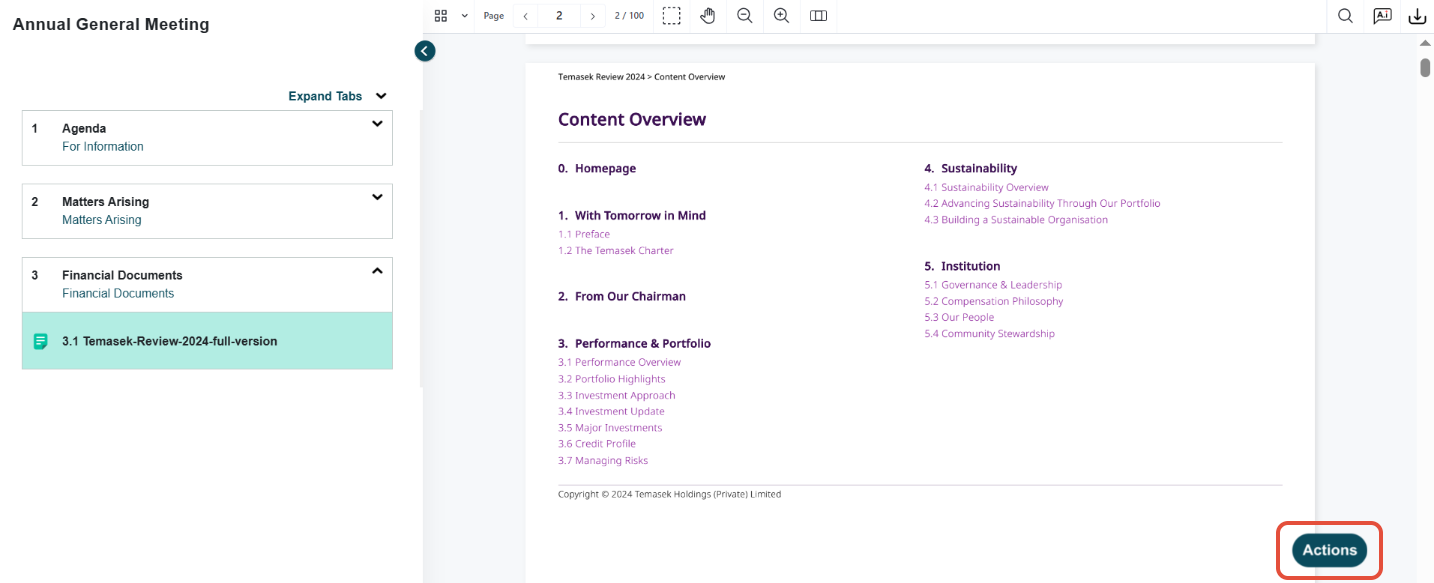Open 3.5 Major Investments link
Screen dimensions: 1434x583
tap(610, 428)
